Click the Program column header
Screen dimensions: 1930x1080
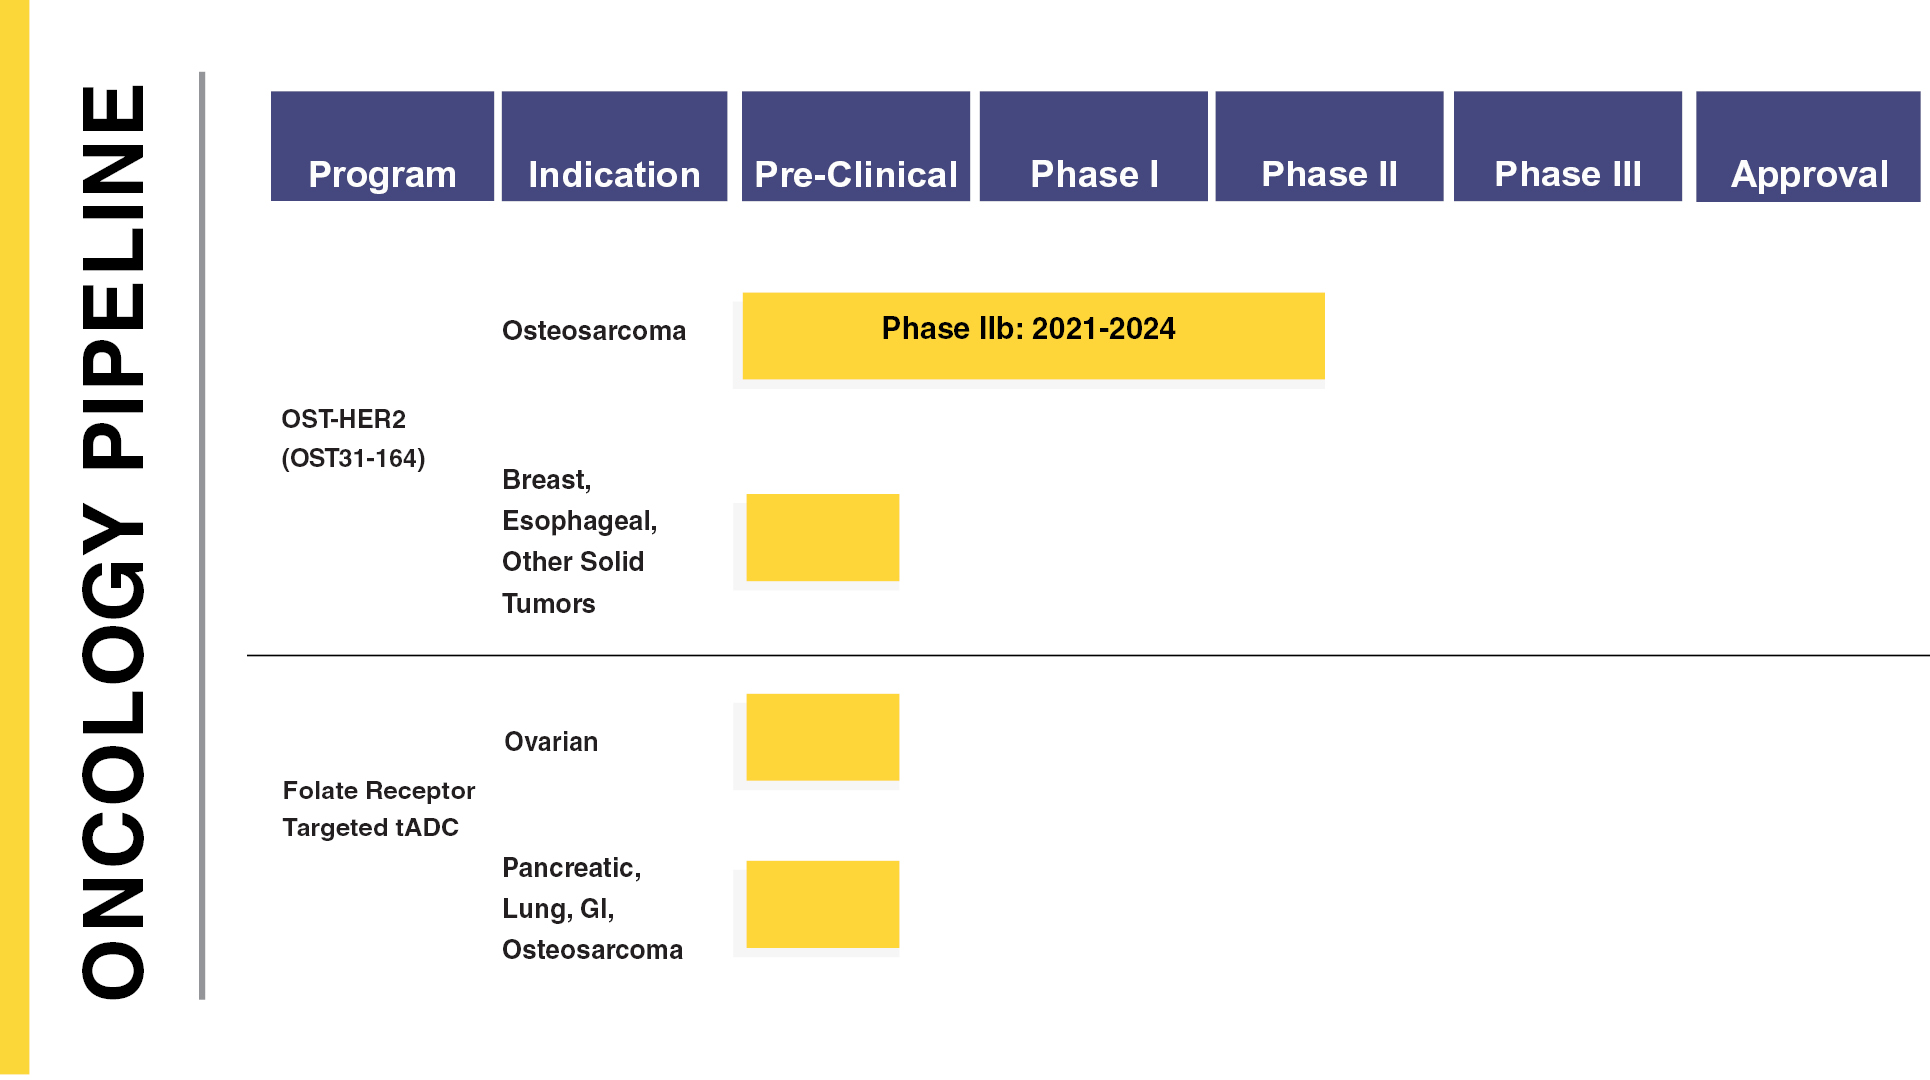point(382,146)
